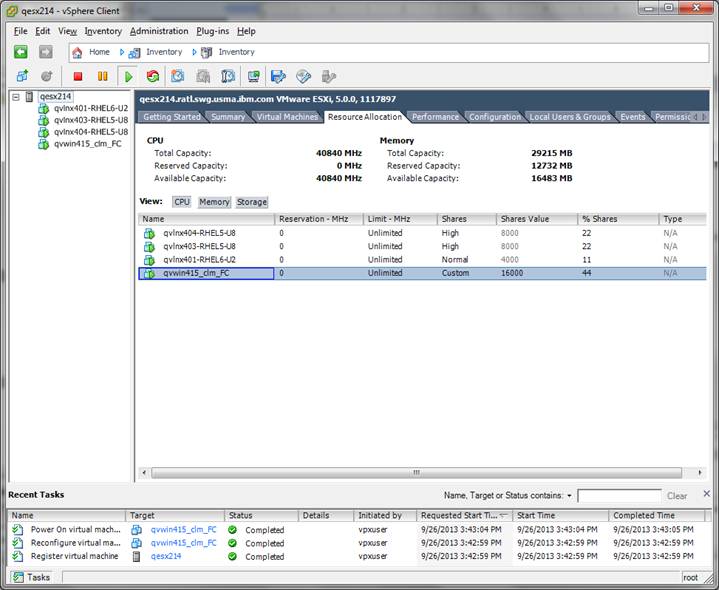
Task: Switch to the Virtual Machines tab
Action: (x=287, y=117)
